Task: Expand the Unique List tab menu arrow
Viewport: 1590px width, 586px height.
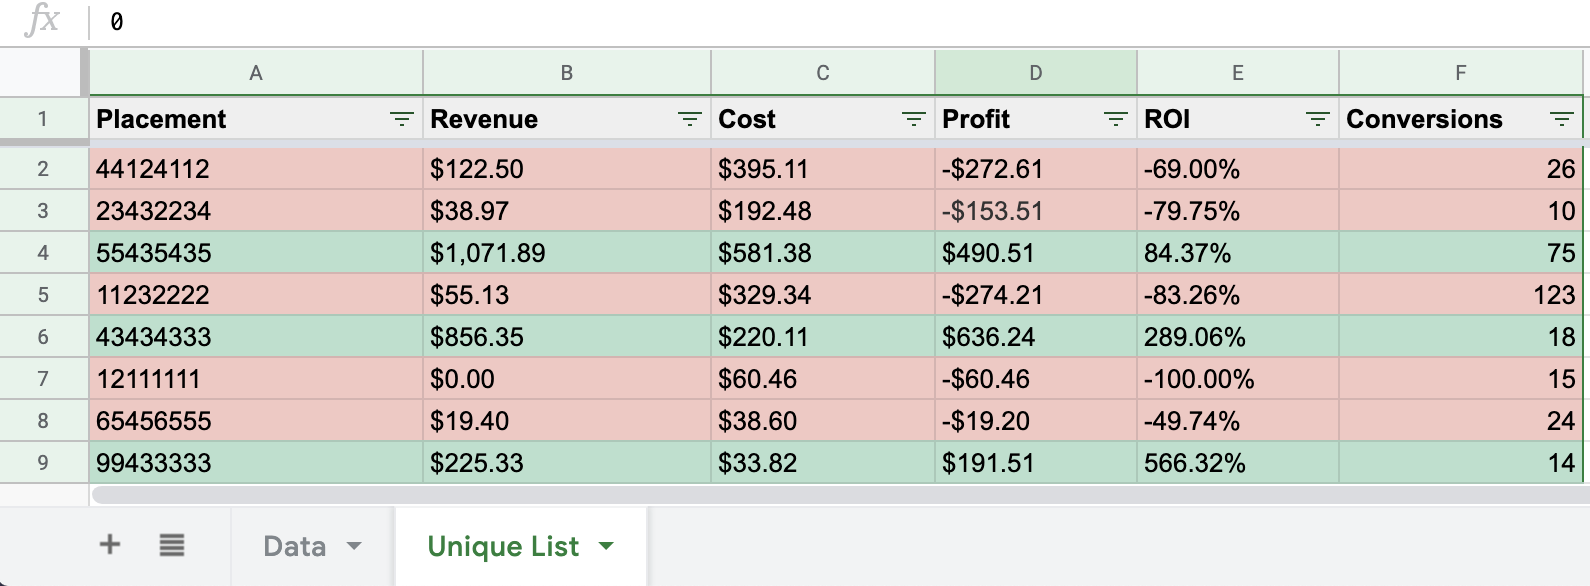Action: click(x=606, y=546)
